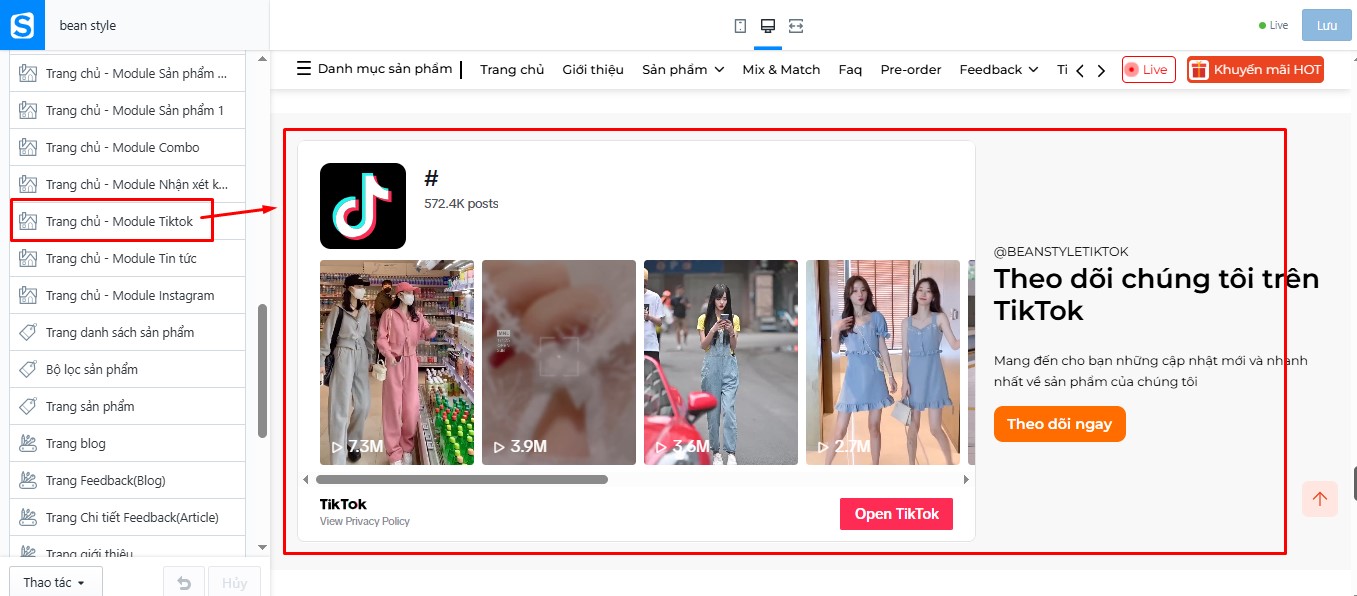Image resolution: width=1357 pixels, height=596 pixels.
Task: Click the undo arrow button
Action: [x=184, y=583]
